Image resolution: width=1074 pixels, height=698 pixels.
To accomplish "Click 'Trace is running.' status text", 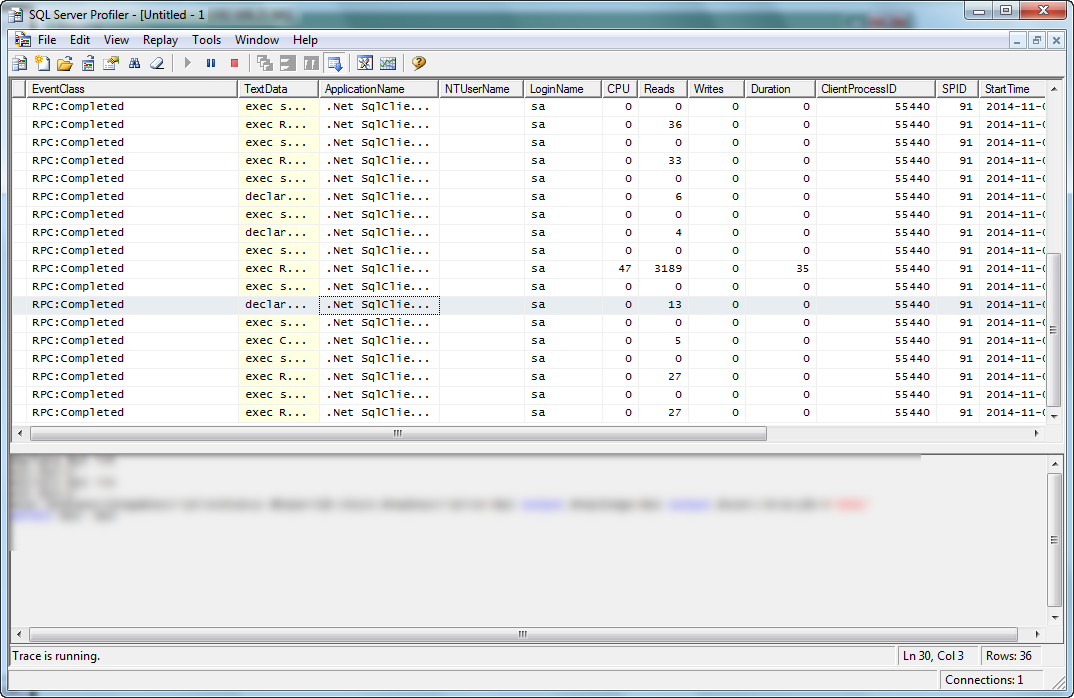I will pos(56,656).
